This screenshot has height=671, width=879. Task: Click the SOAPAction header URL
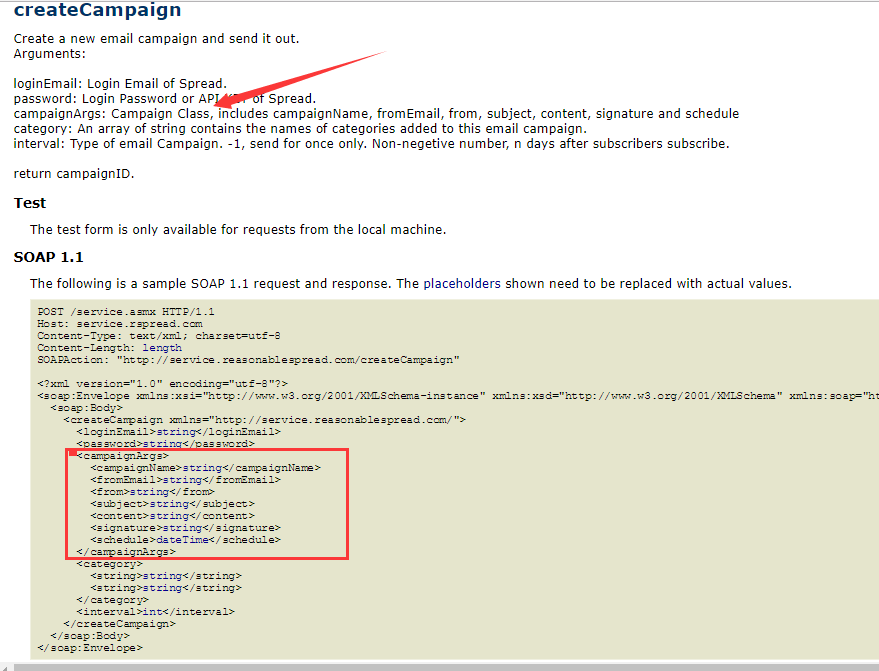click(x=288, y=359)
